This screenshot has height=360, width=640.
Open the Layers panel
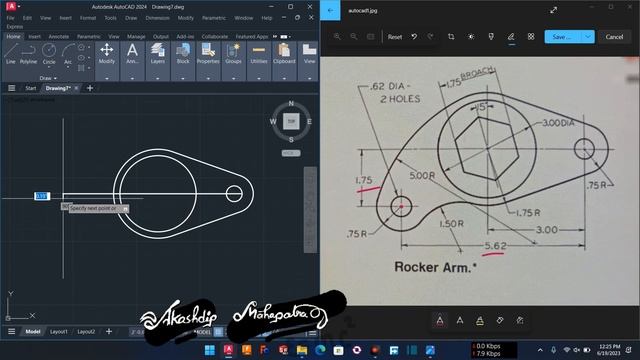tap(158, 53)
